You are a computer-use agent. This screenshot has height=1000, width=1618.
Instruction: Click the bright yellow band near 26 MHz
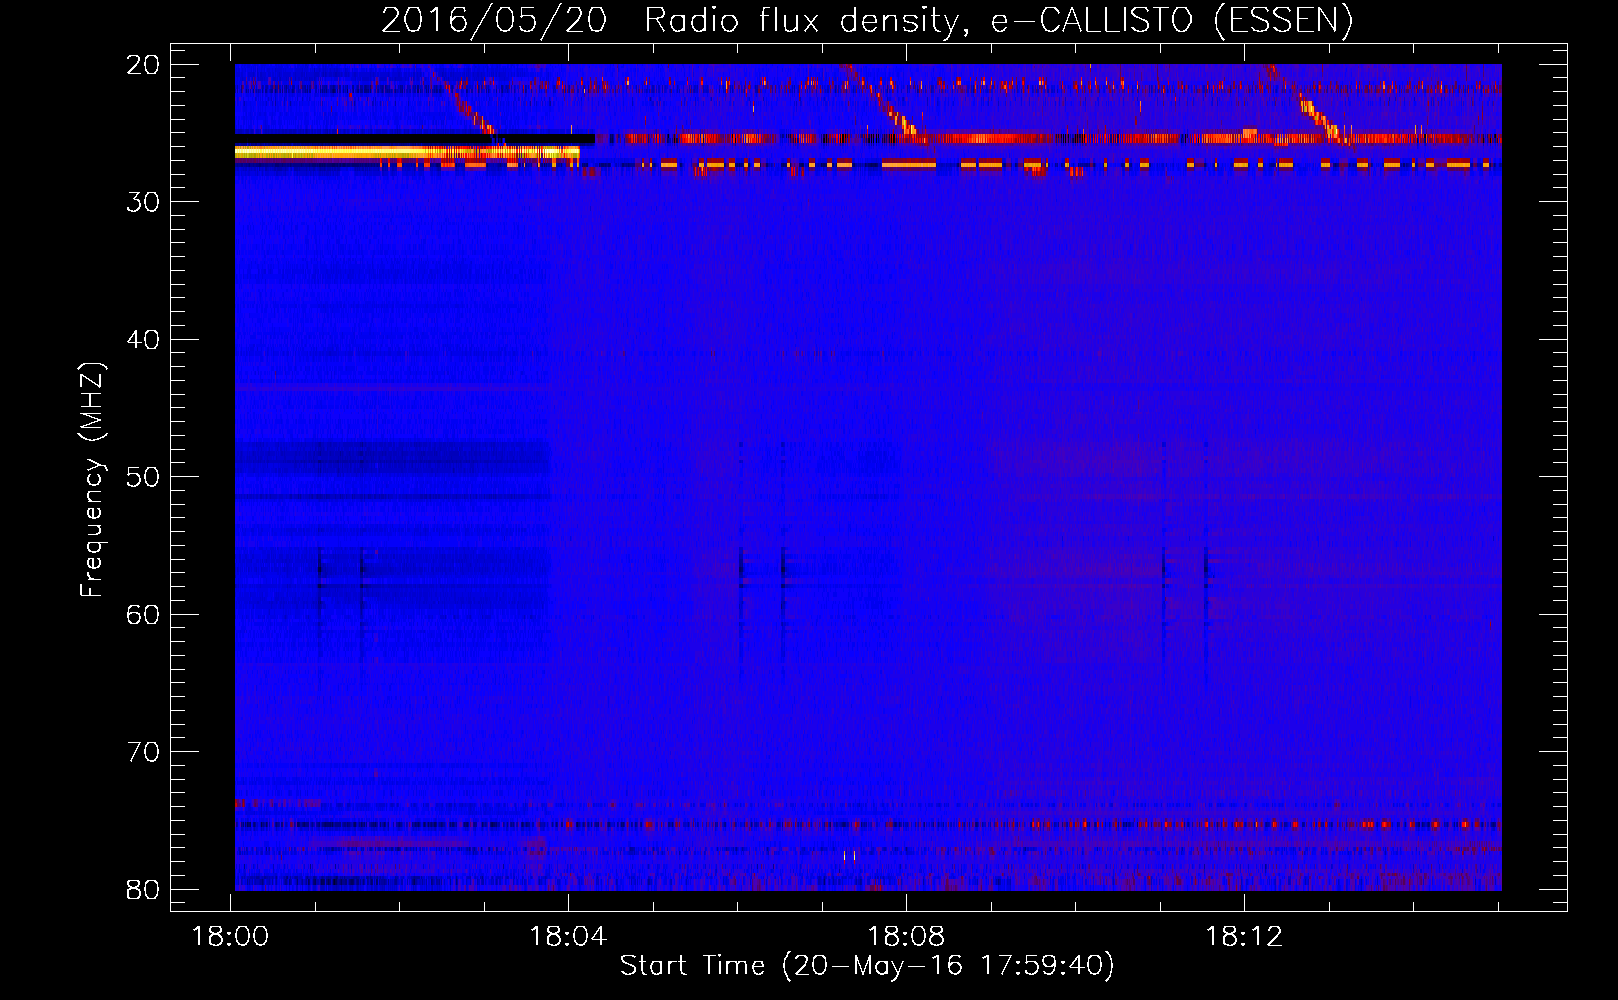(x=407, y=152)
